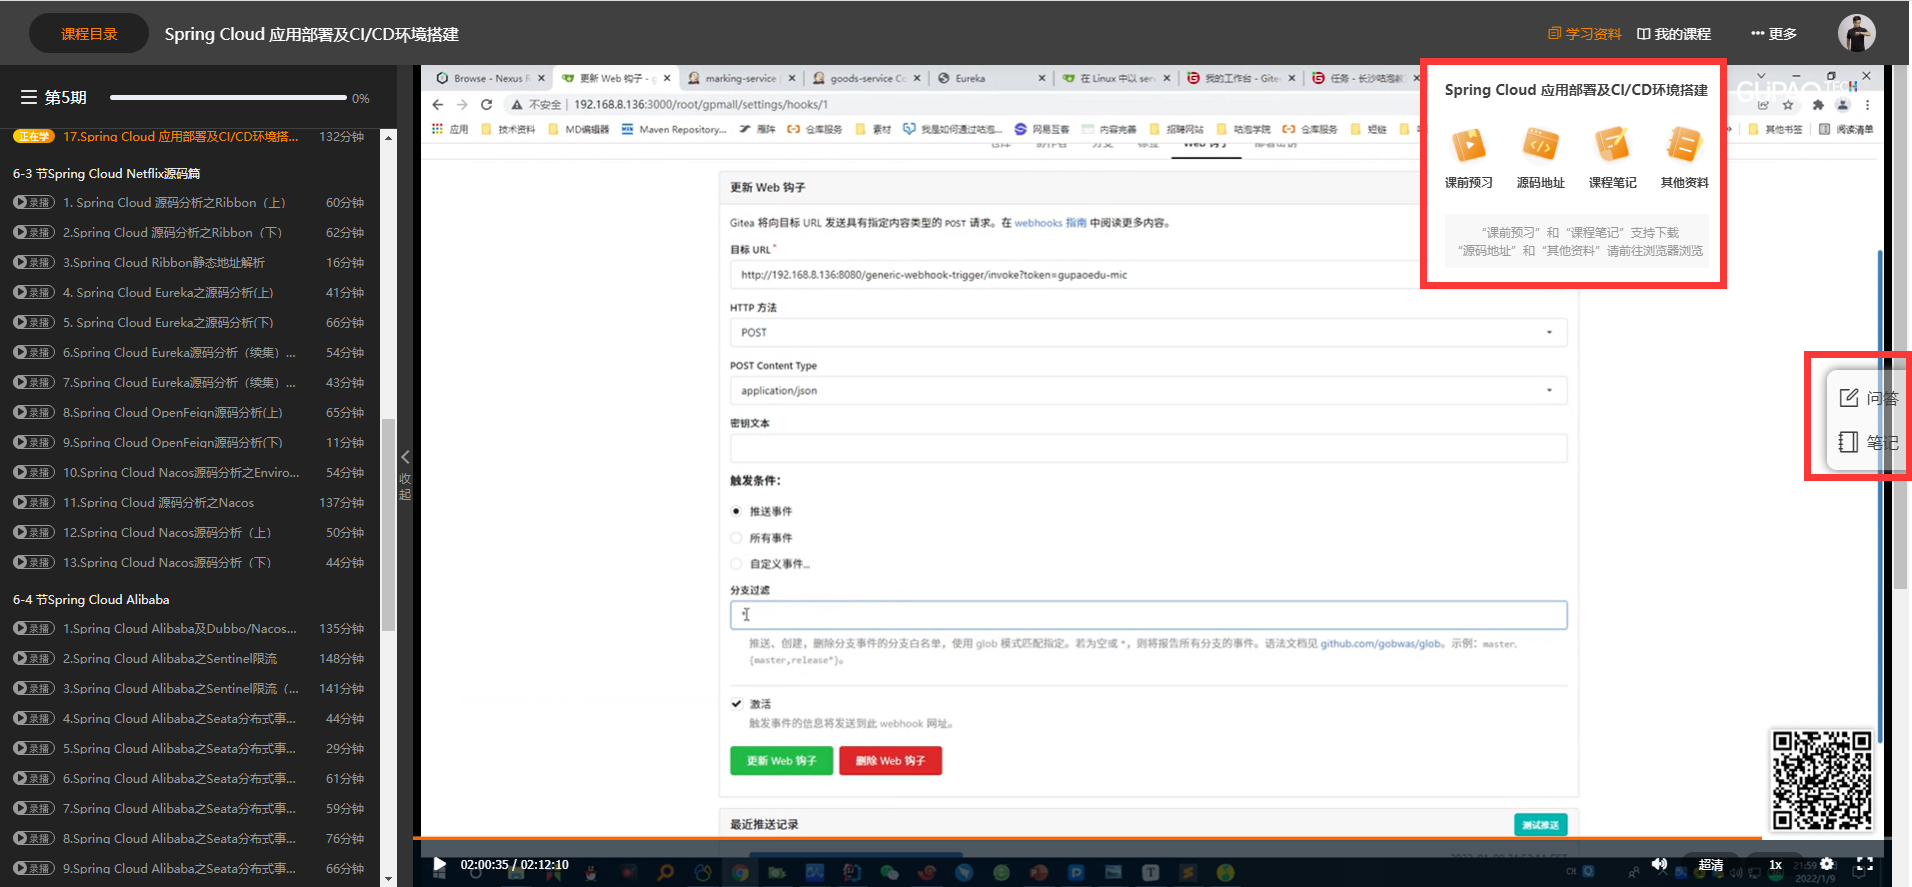The height and width of the screenshot is (887, 1912).
Task: Change playback speed 1x control
Action: point(1775,865)
